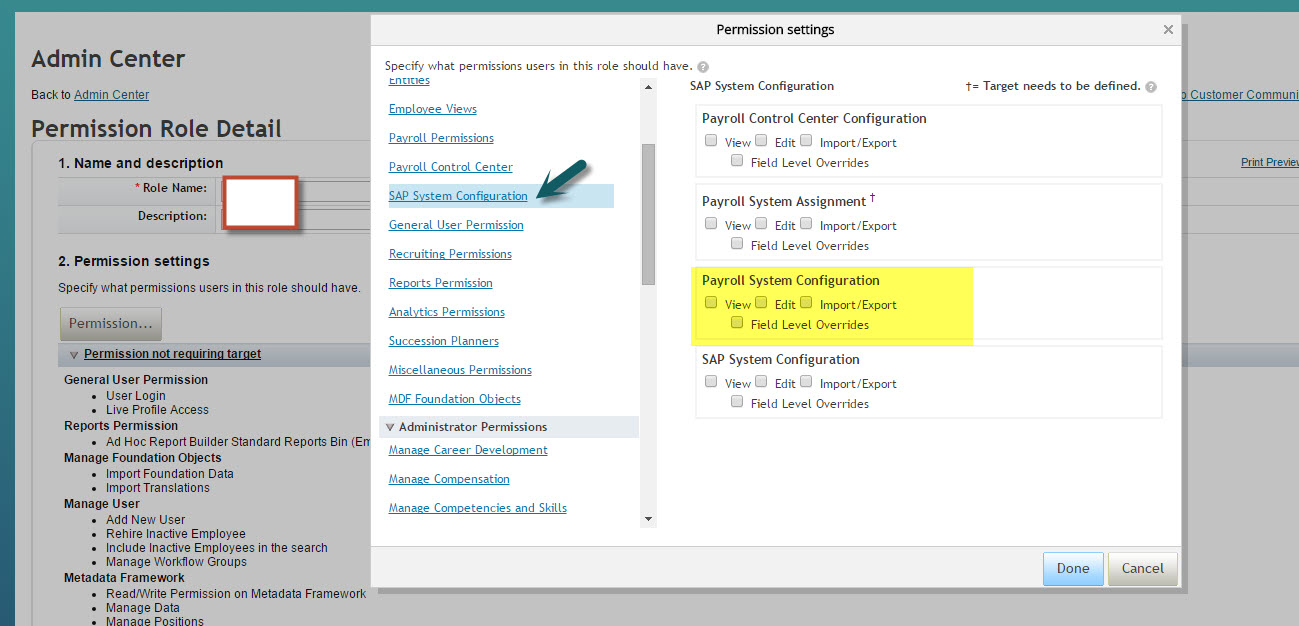Check Import/Export for Payroll Control Center Configuration
Image resolution: width=1299 pixels, height=626 pixels.
pos(806,140)
